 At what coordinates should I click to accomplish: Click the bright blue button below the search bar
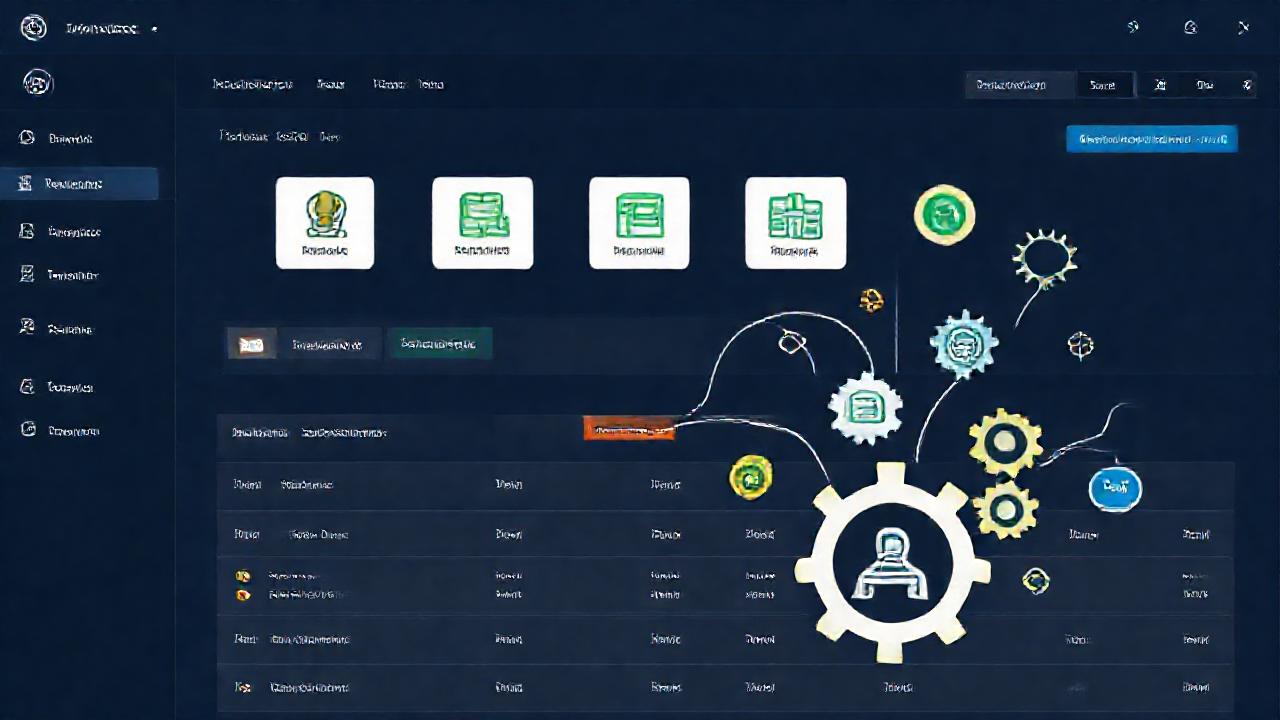[x=1152, y=139]
